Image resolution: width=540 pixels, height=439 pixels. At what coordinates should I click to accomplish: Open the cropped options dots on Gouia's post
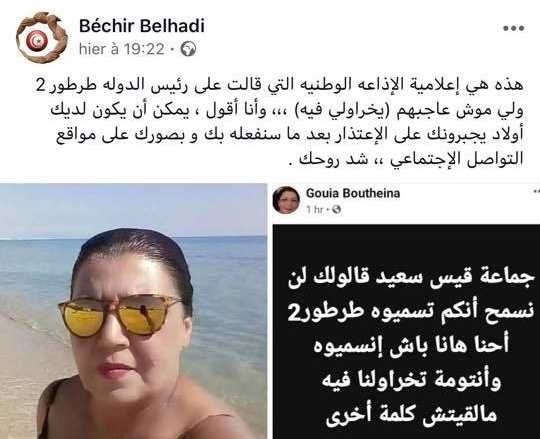(x=536, y=190)
